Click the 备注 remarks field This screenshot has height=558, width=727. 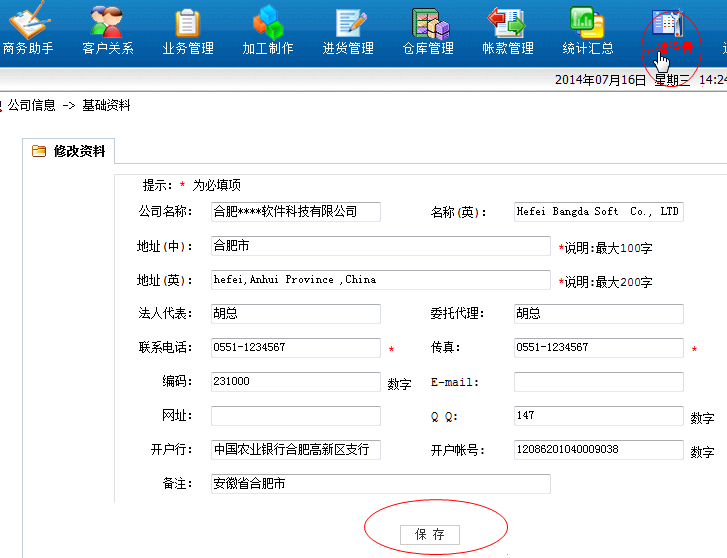[381, 484]
